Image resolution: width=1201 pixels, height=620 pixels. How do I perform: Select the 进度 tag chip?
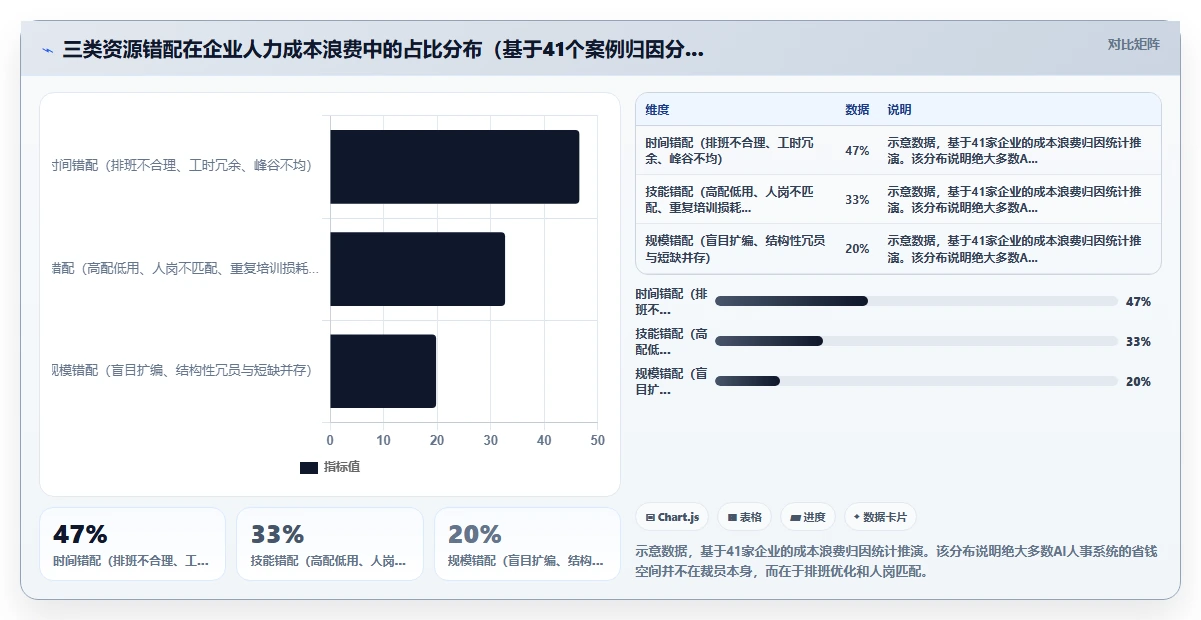coord(808,517)
